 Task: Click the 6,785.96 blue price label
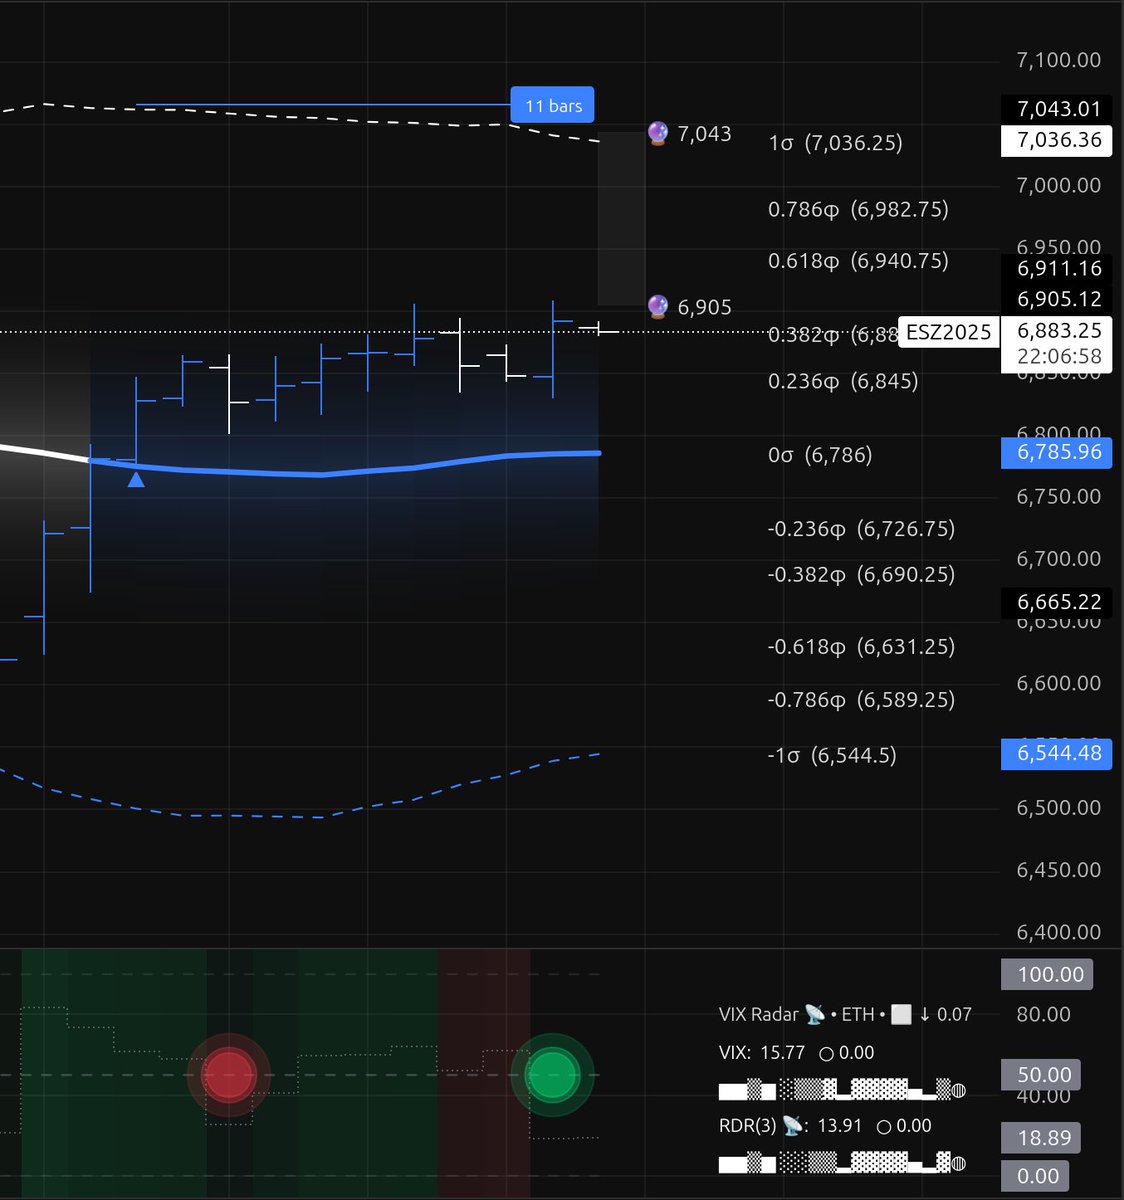pyautogui.click(x=1056, y=452)
